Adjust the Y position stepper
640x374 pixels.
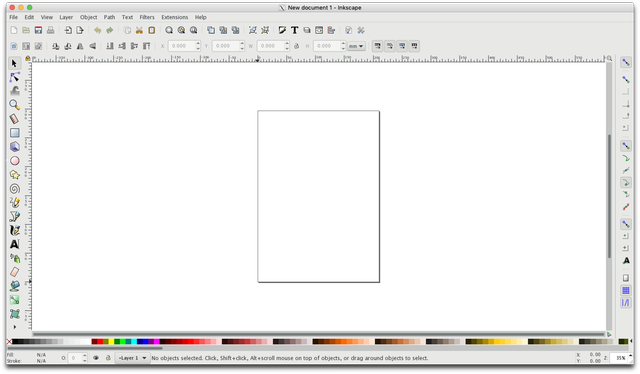pyautogui.click(x=242, y=46)
